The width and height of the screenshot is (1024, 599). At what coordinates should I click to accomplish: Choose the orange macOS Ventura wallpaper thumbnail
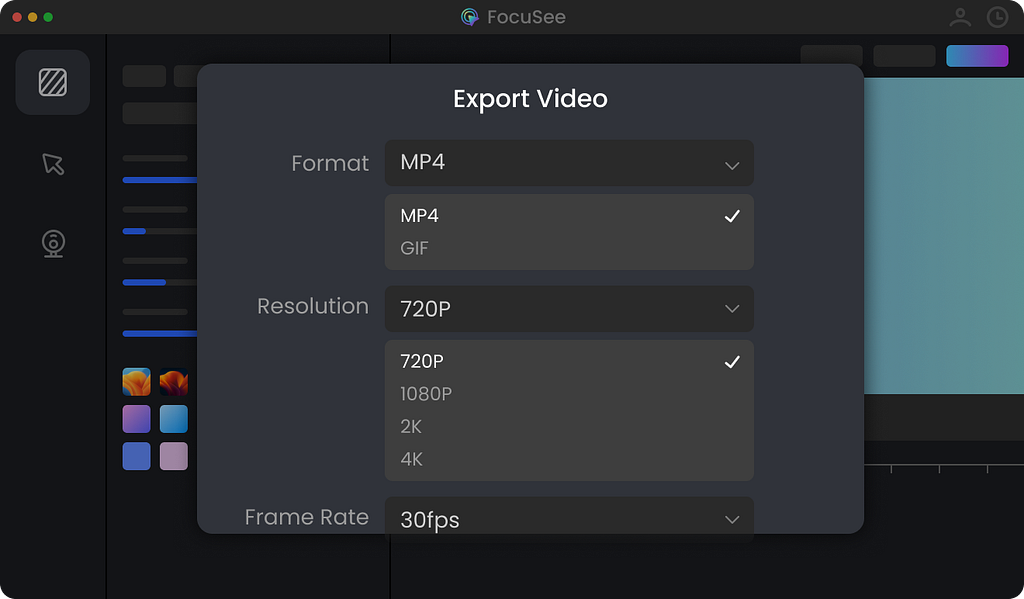(136, 382)
